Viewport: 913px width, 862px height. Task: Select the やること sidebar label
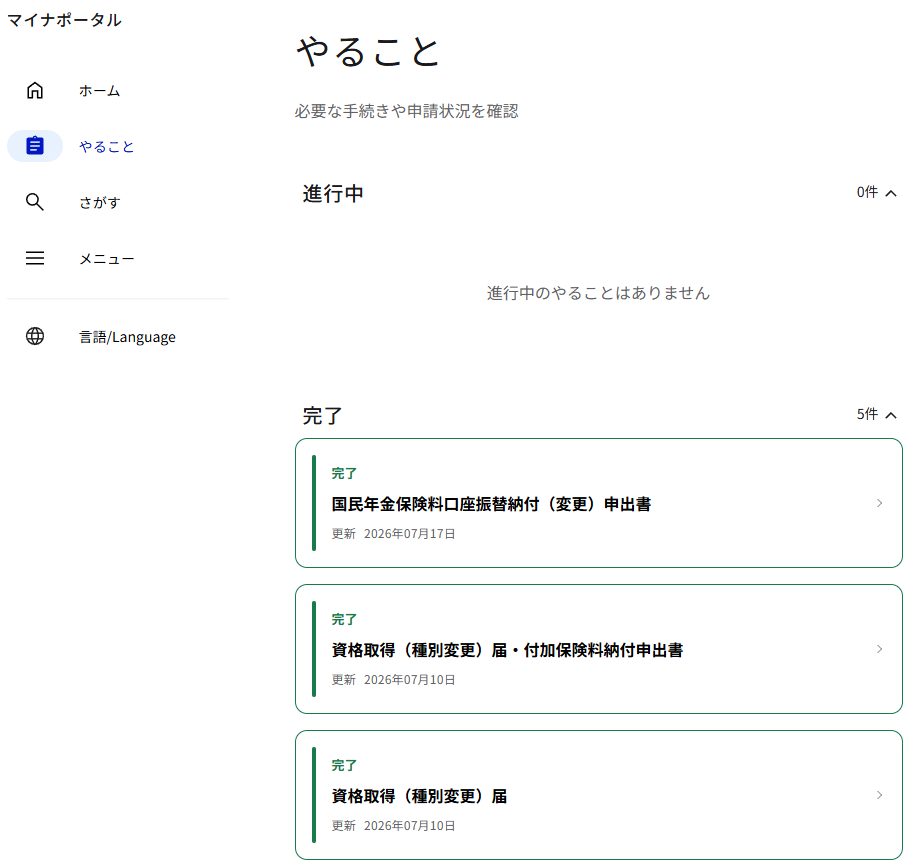[x=107, y=146]
